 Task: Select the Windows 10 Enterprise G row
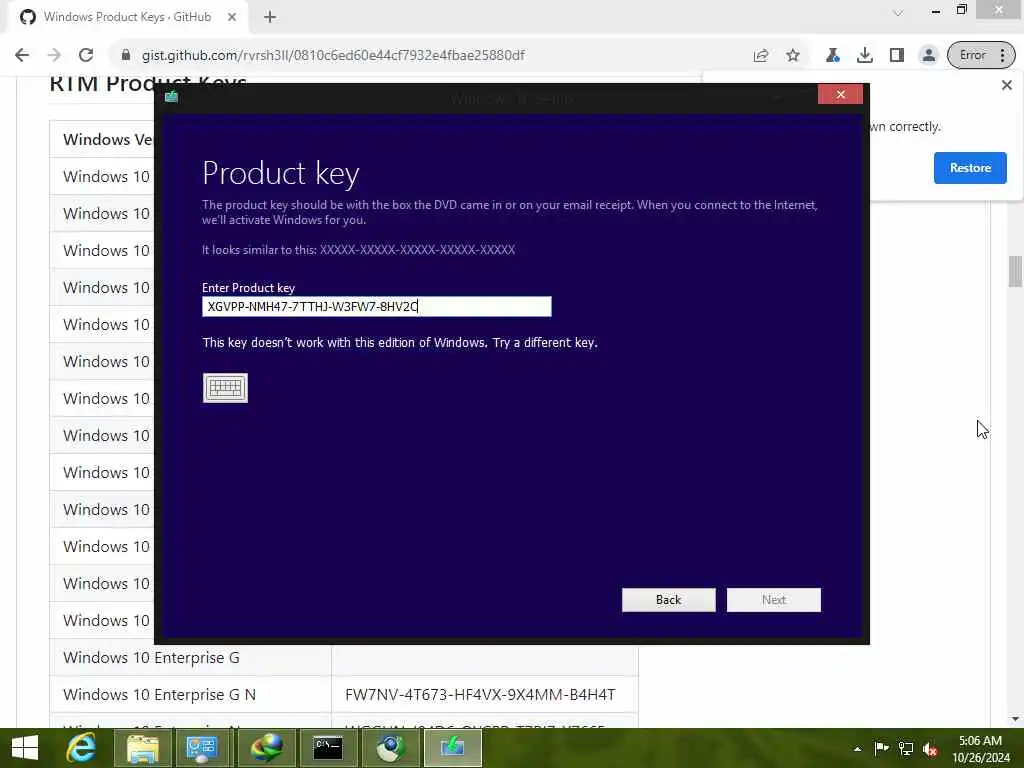tap(344, 658)
